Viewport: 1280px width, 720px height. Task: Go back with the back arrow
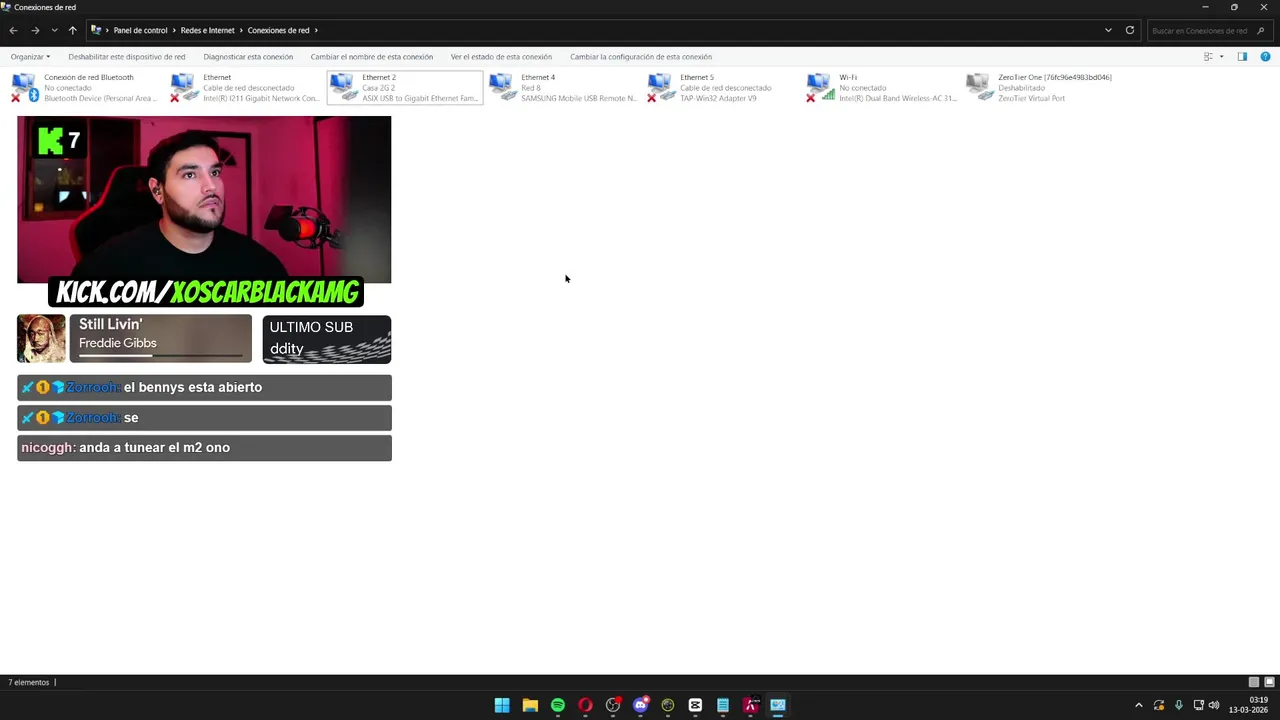coord(13,30)
